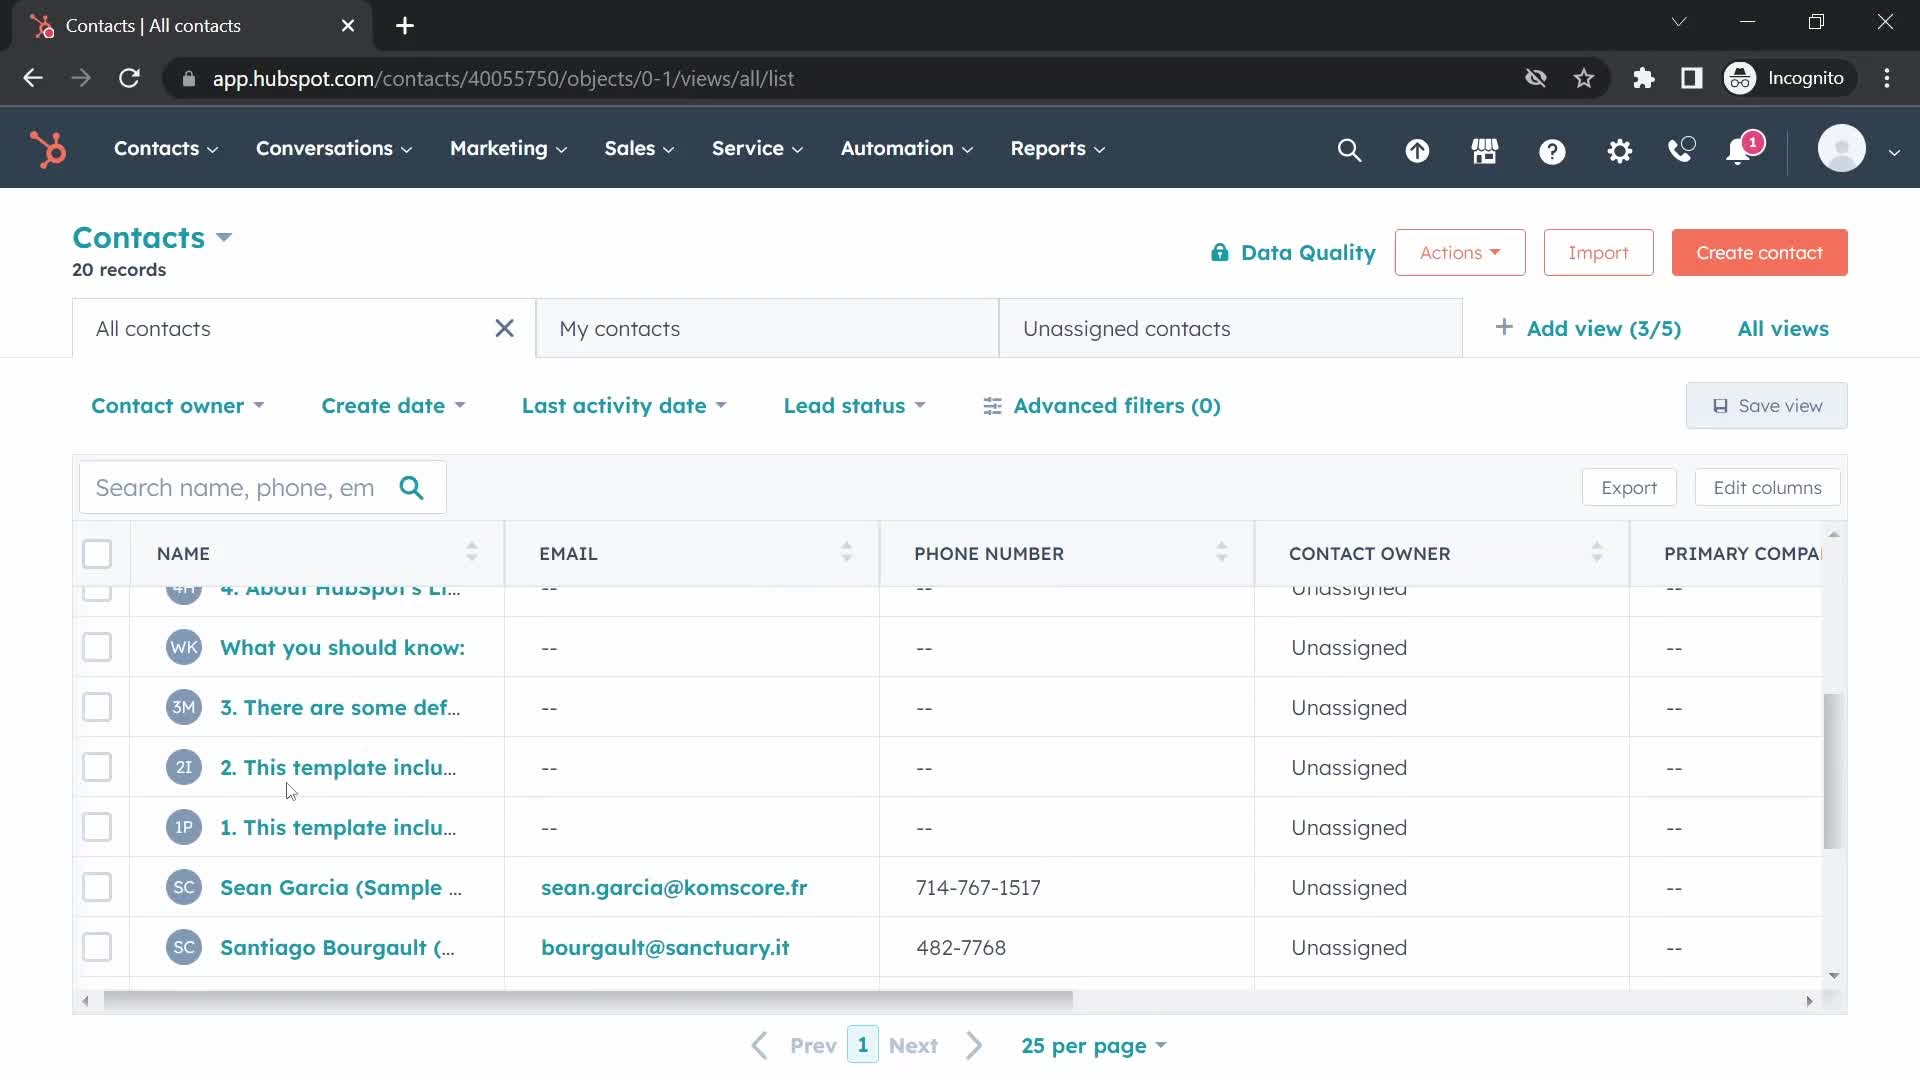The height and width of the screenshot is (1080, 1920).
Task: Toggle the browser side panel icon
Action: pos(1691,78)
